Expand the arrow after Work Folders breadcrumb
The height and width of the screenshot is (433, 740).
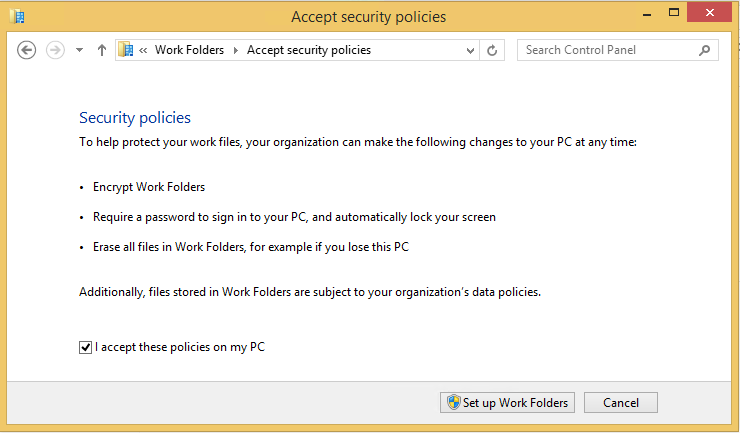(235, 50)
